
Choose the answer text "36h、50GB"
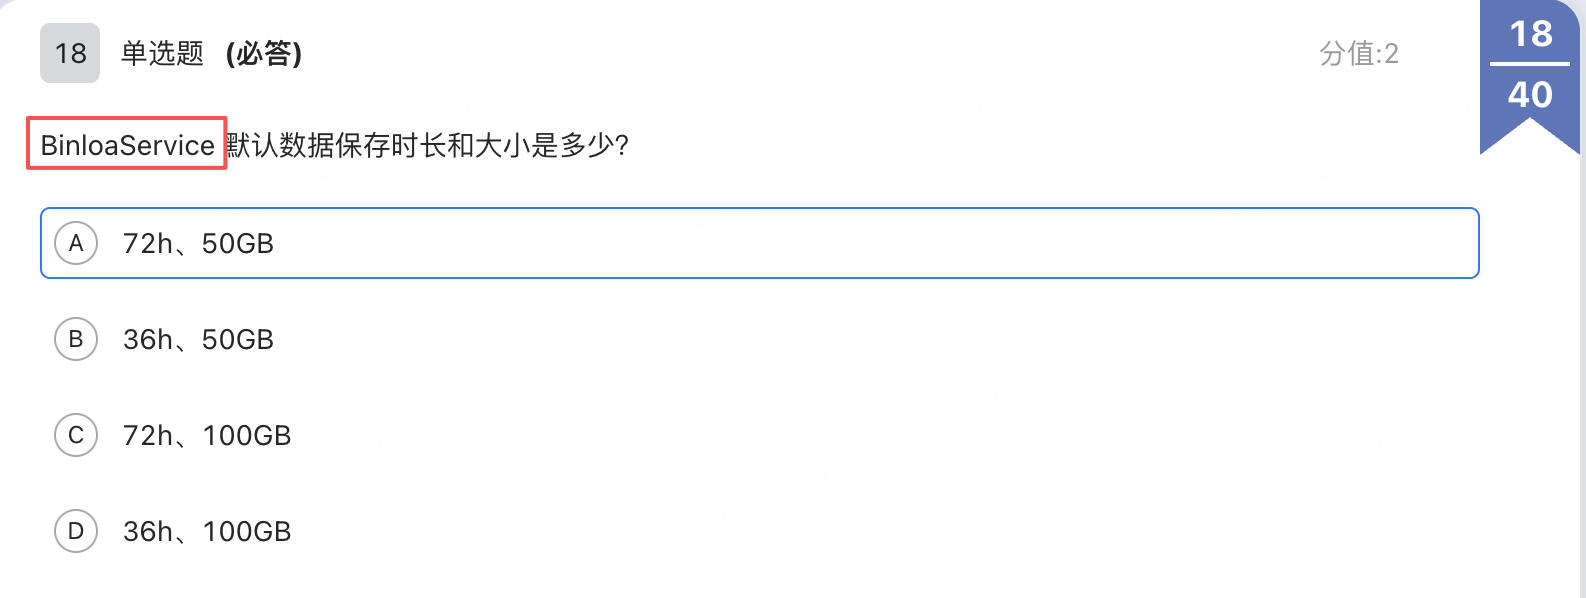pyautogui.click(x=198, y=340)
